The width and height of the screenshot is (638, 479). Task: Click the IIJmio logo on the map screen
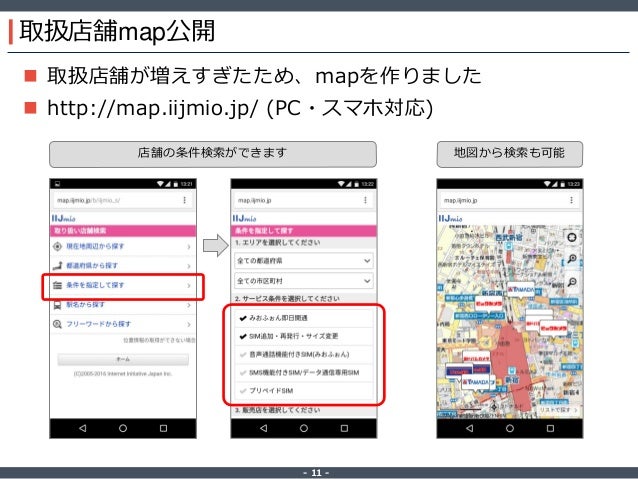tap(450, 219)
